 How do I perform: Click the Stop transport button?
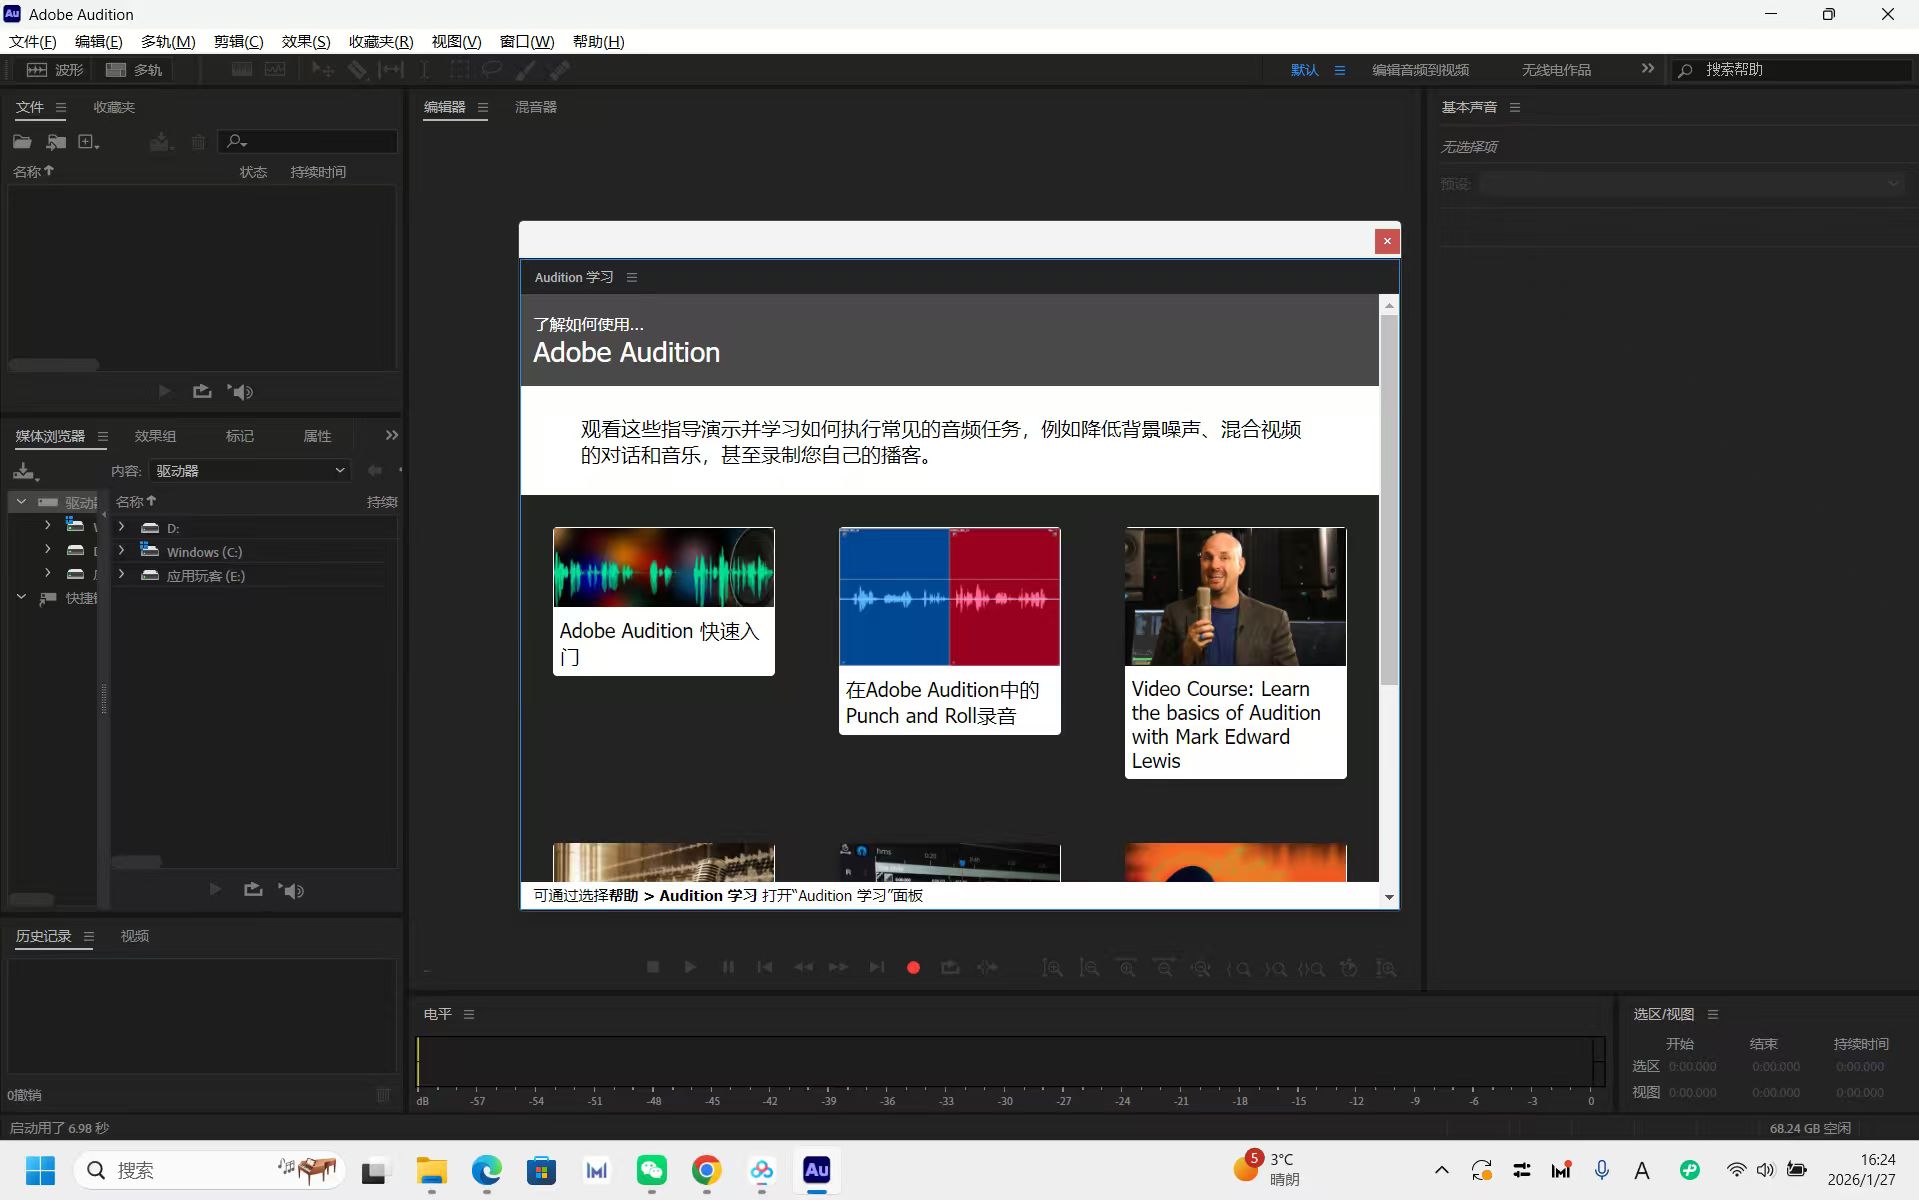[653, 967]
